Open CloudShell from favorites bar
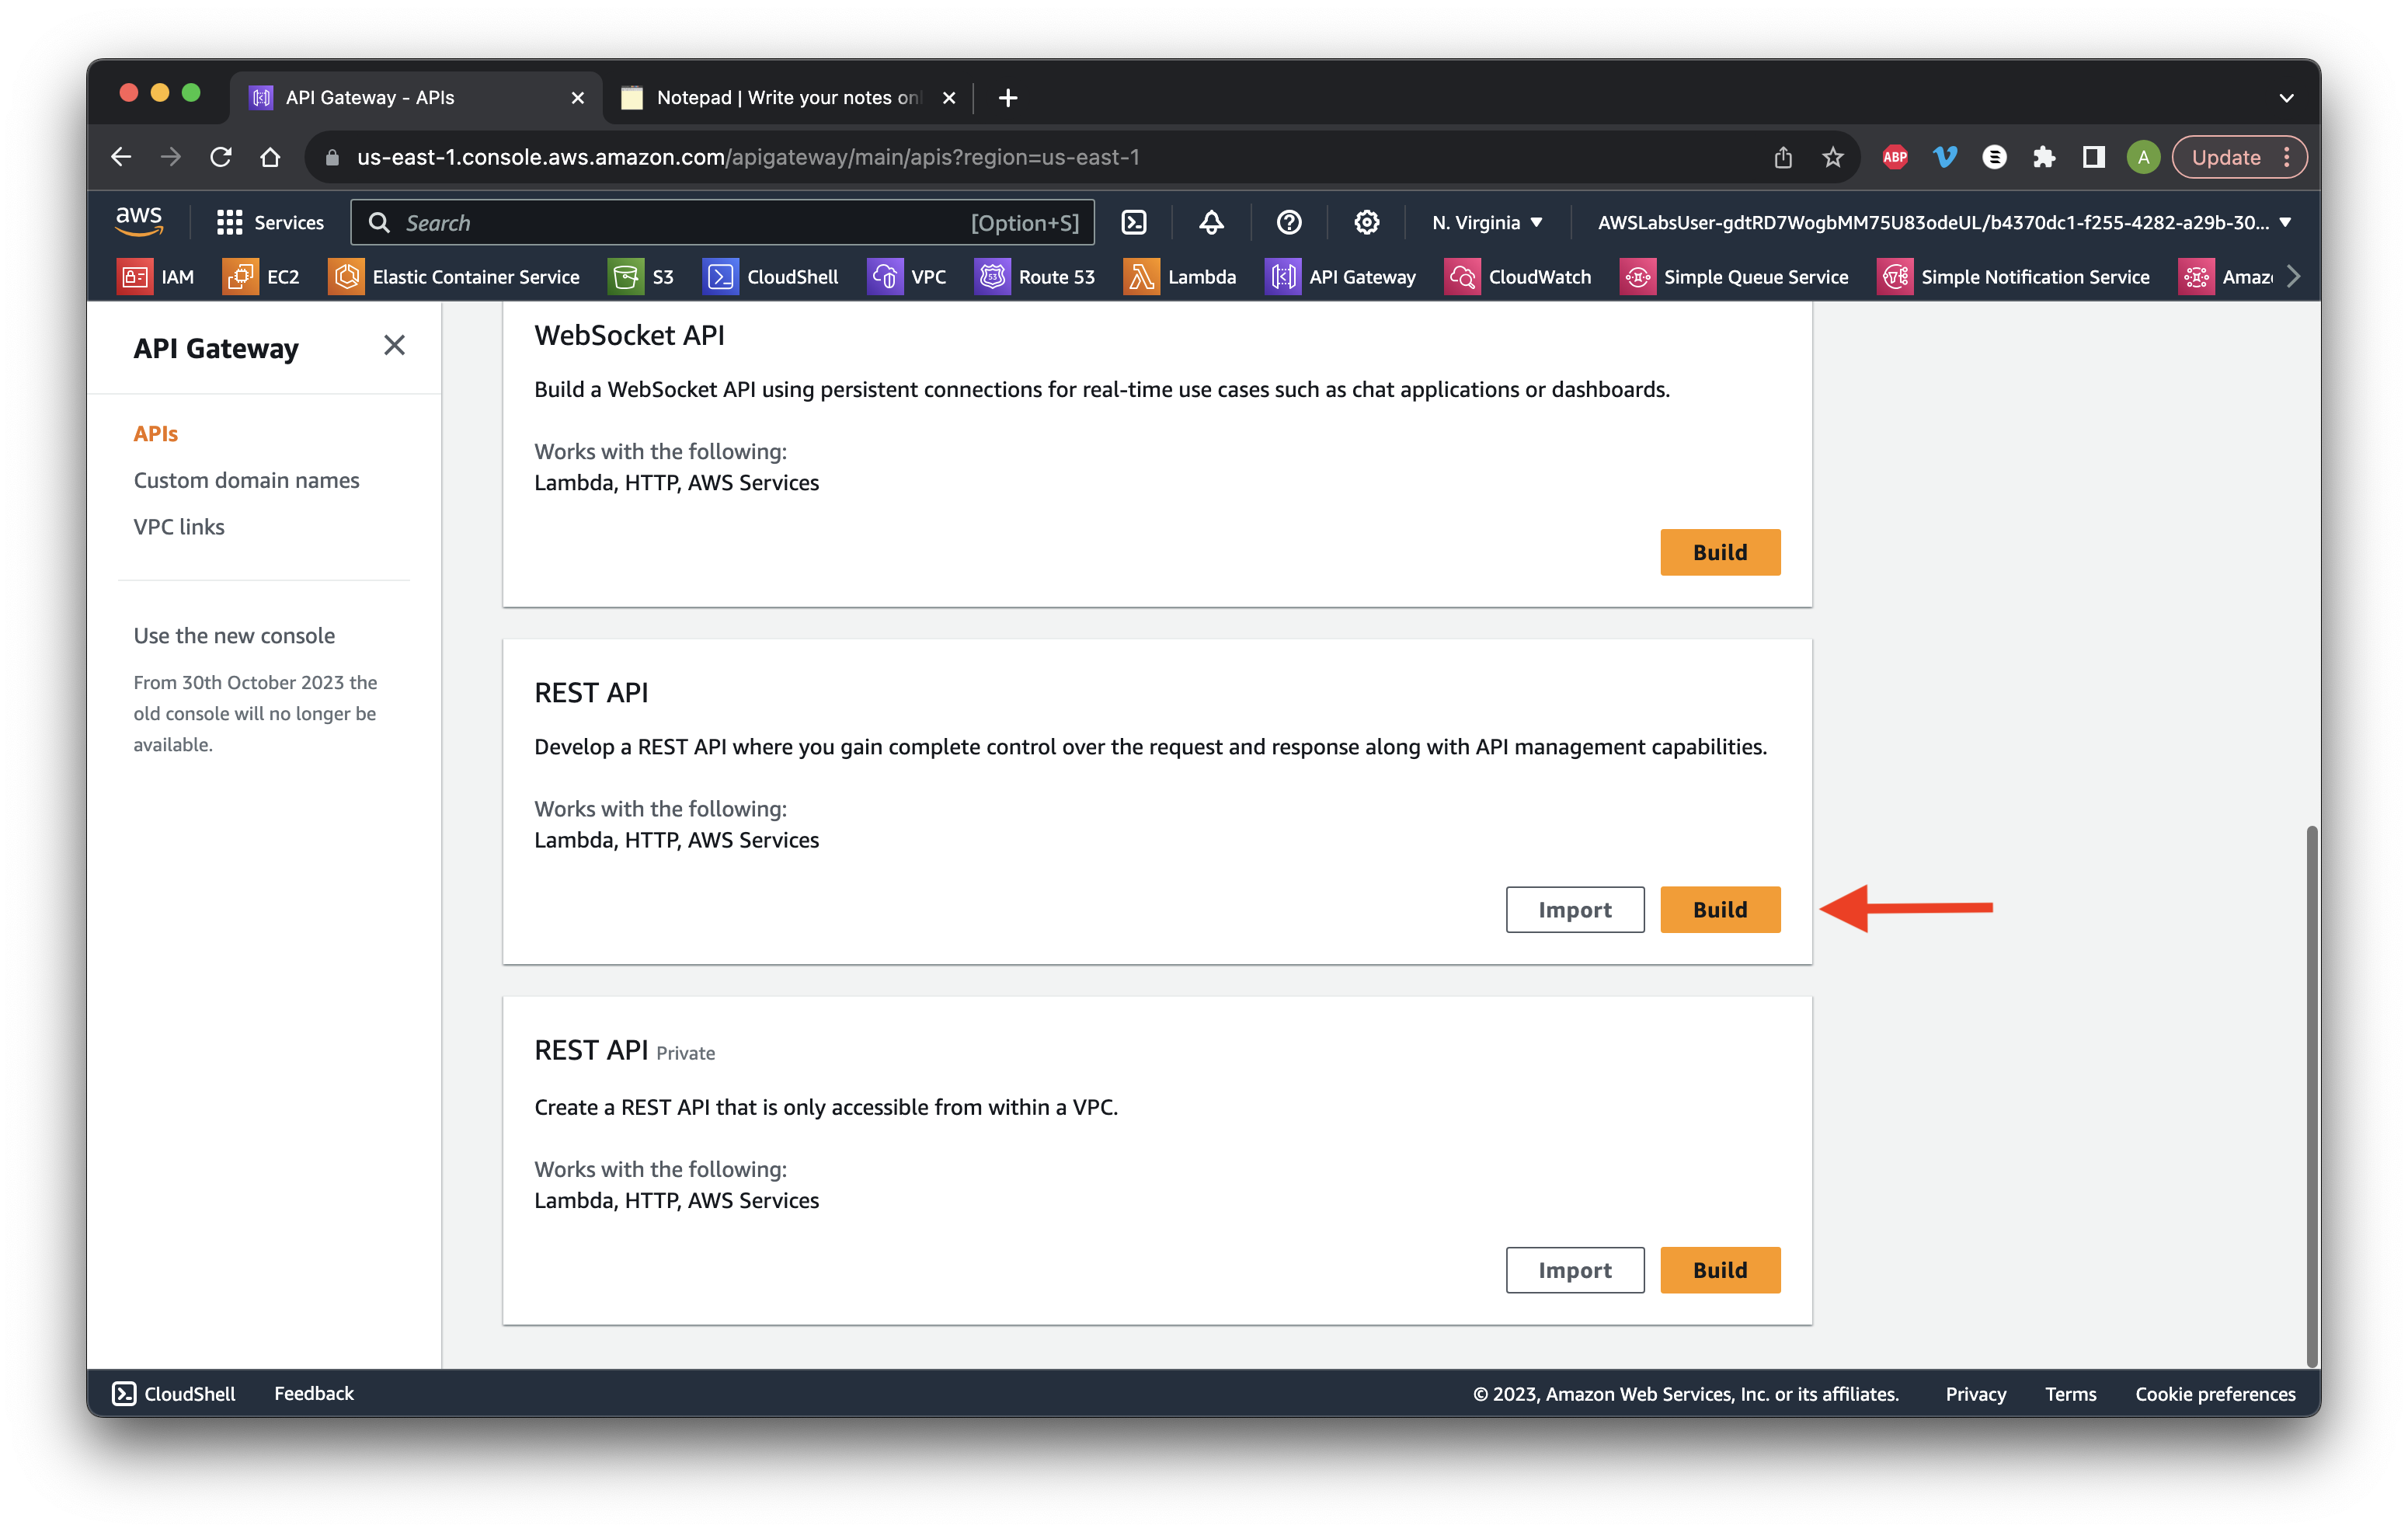This screenshot has height=1532, width=2408. pyautogui.click(x=771, y=277)
